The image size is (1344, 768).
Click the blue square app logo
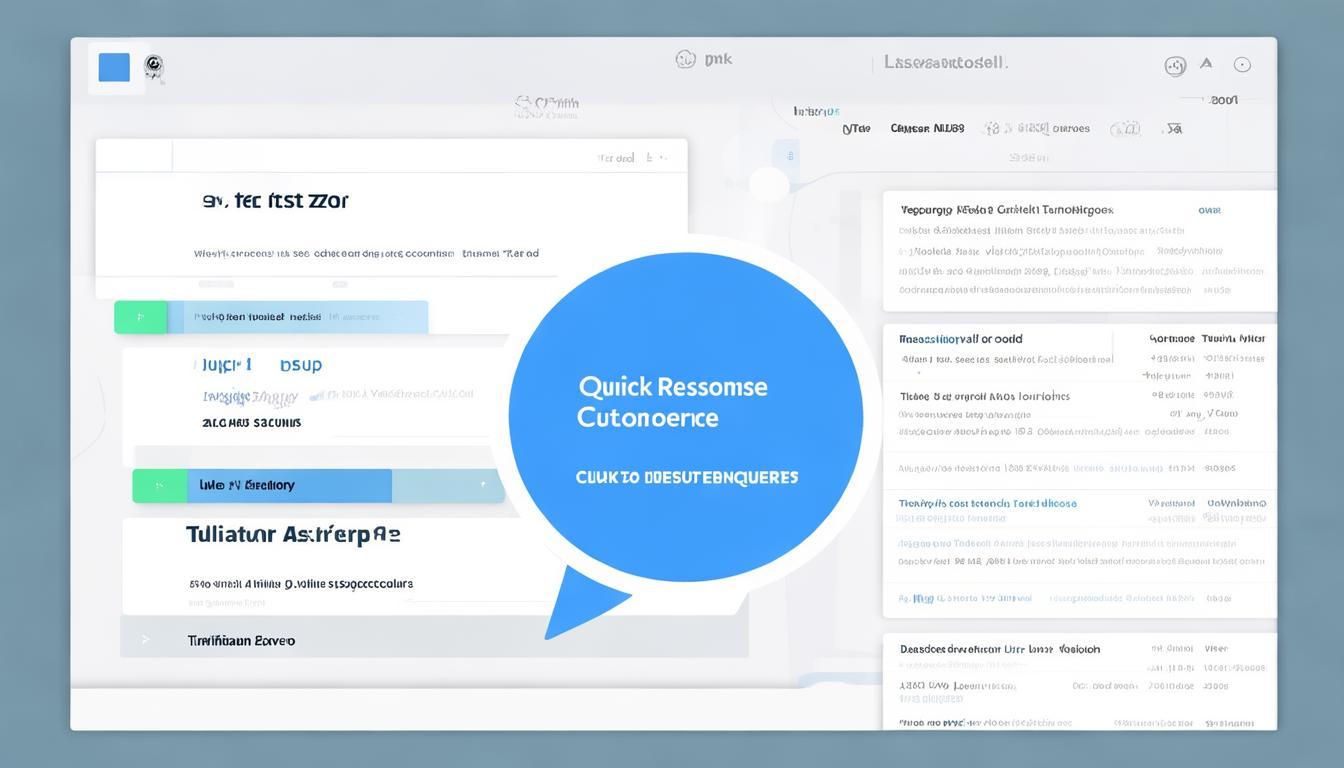pos(114,67)
